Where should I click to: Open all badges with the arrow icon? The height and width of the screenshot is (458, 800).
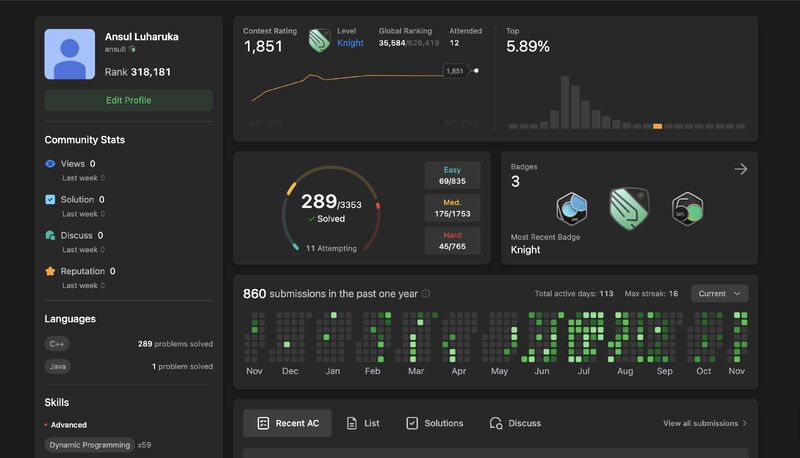point(741,169)
